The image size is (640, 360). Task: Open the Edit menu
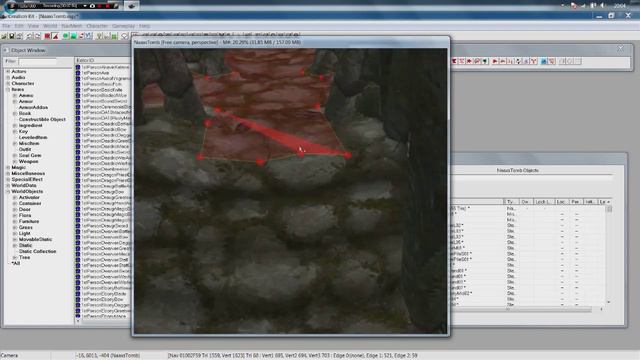click(19, 26)
